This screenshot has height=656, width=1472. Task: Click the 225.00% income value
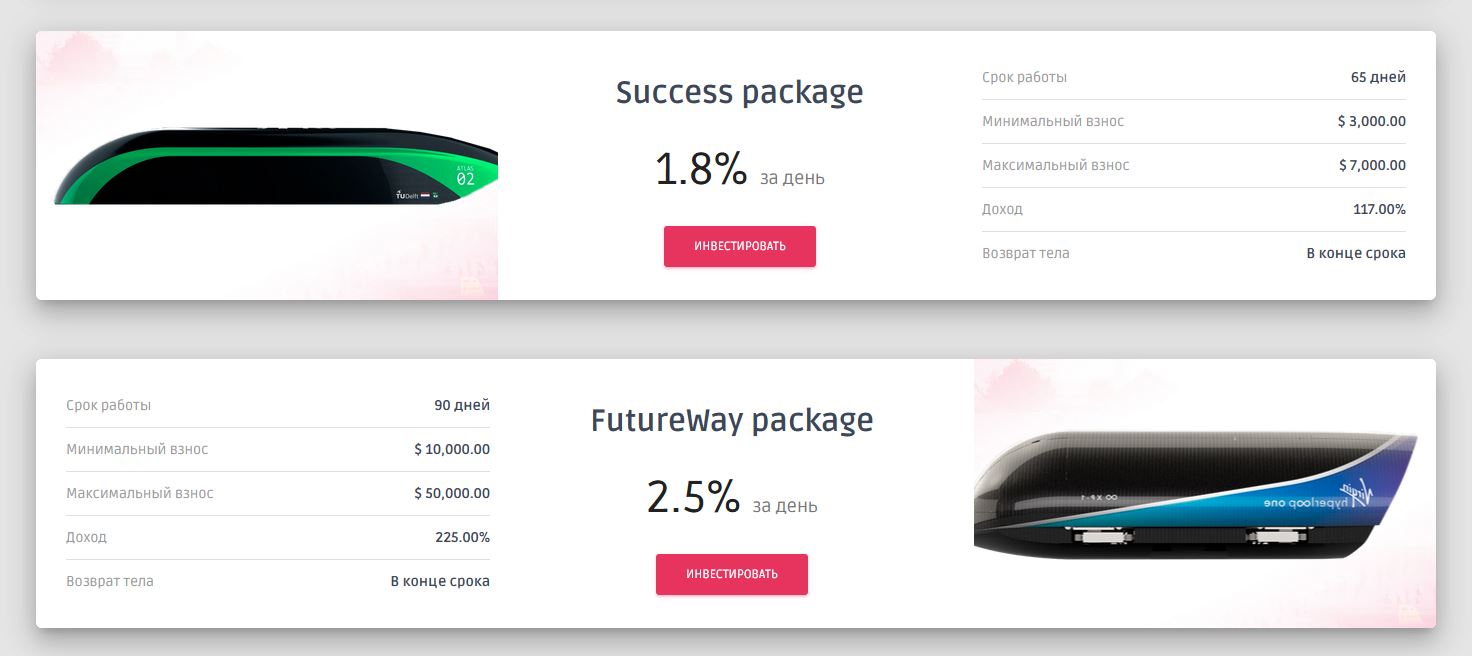point(462,537)
